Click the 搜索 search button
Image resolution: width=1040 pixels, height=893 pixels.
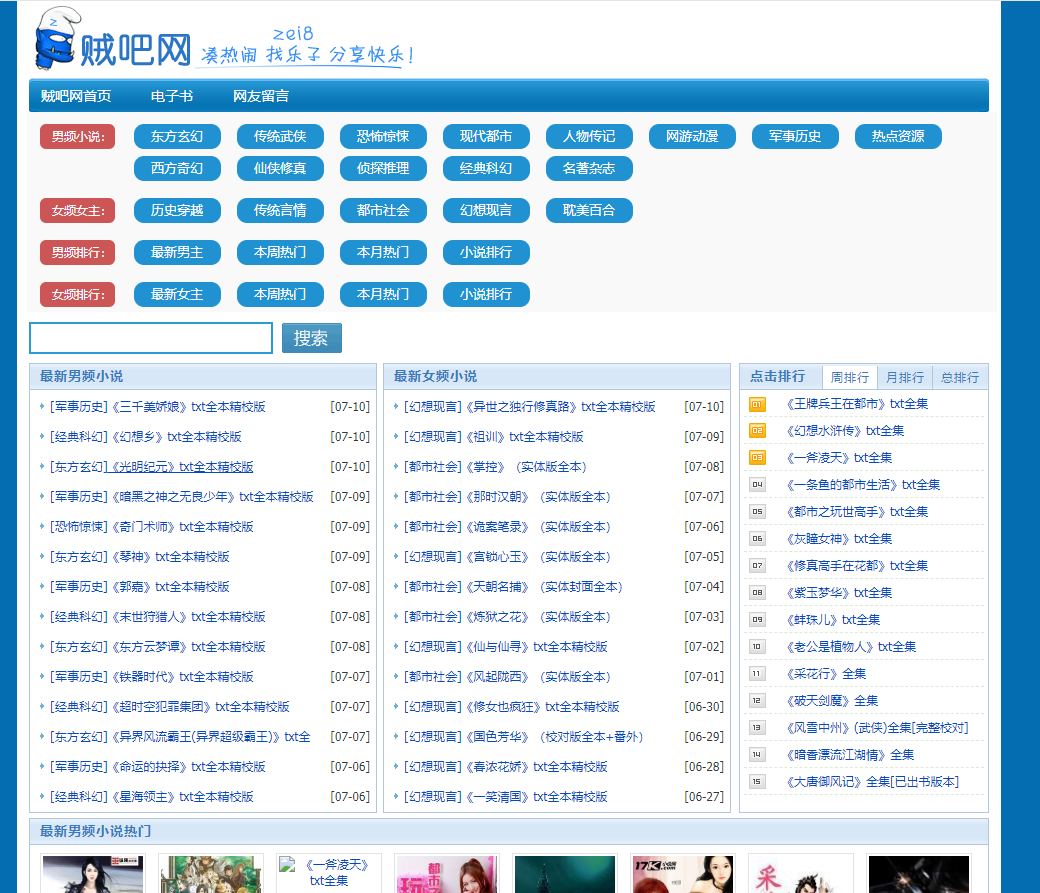(312, 338)
